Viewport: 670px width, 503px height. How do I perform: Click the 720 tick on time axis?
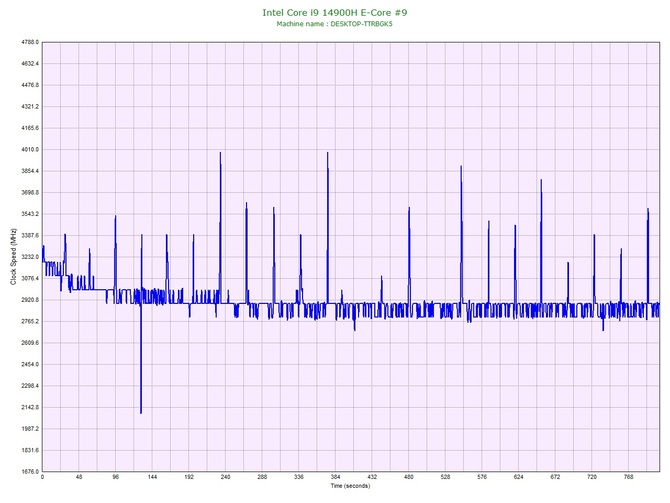click(x=592, y=477)
